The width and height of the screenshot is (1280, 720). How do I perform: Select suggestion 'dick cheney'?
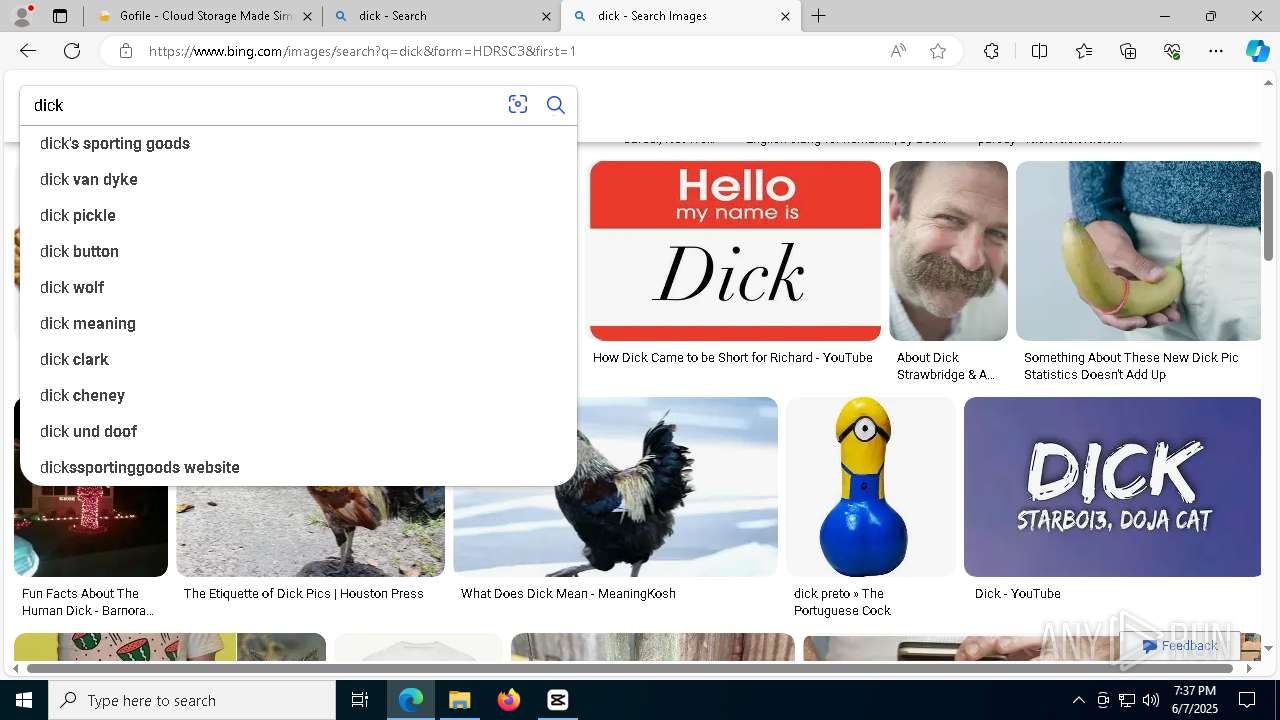298,395
